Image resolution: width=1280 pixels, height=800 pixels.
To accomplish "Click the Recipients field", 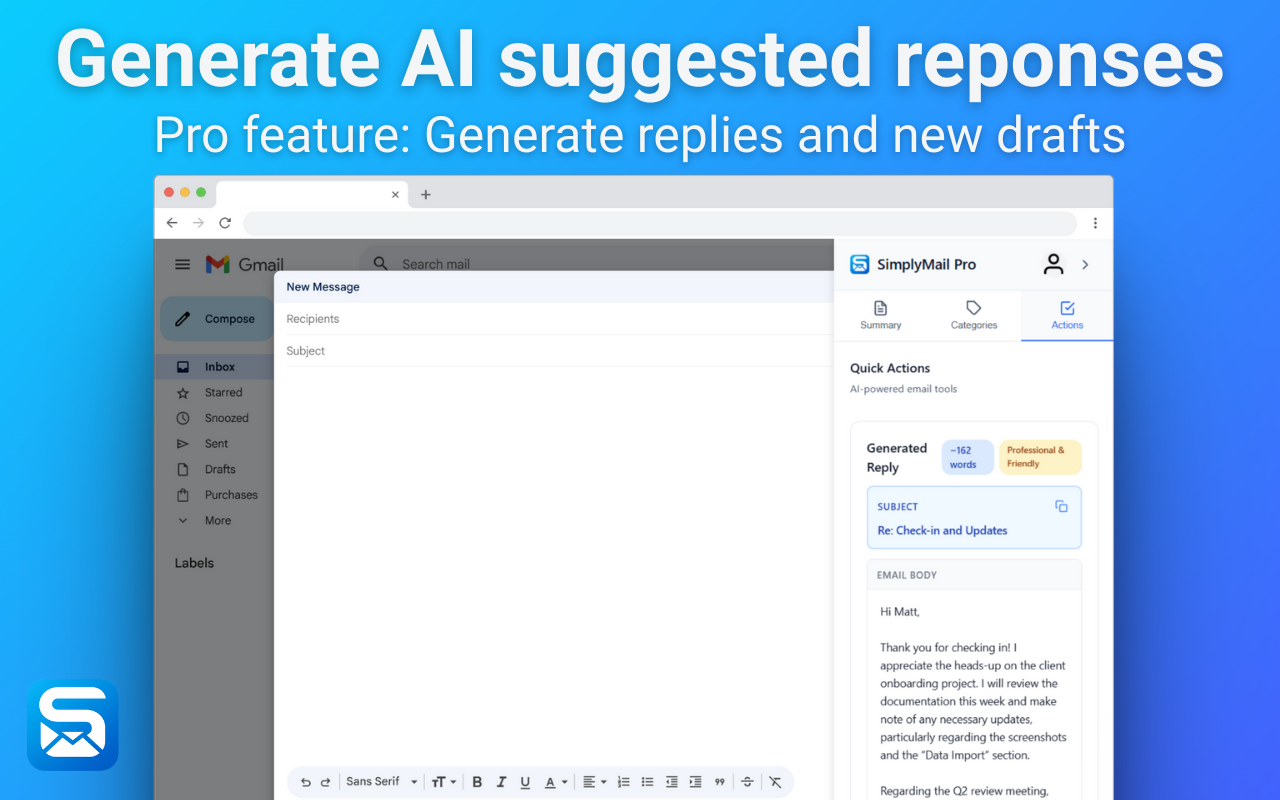I will tap(554, 319).
